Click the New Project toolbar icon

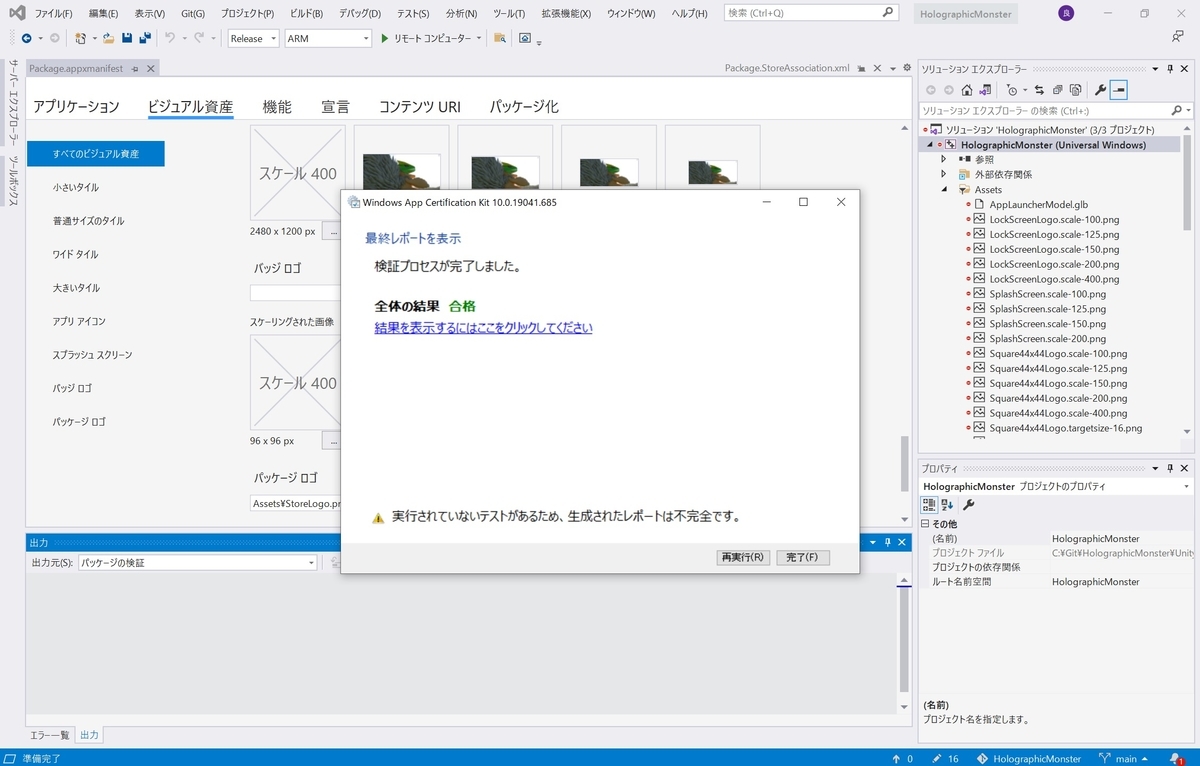coord(81,38)
